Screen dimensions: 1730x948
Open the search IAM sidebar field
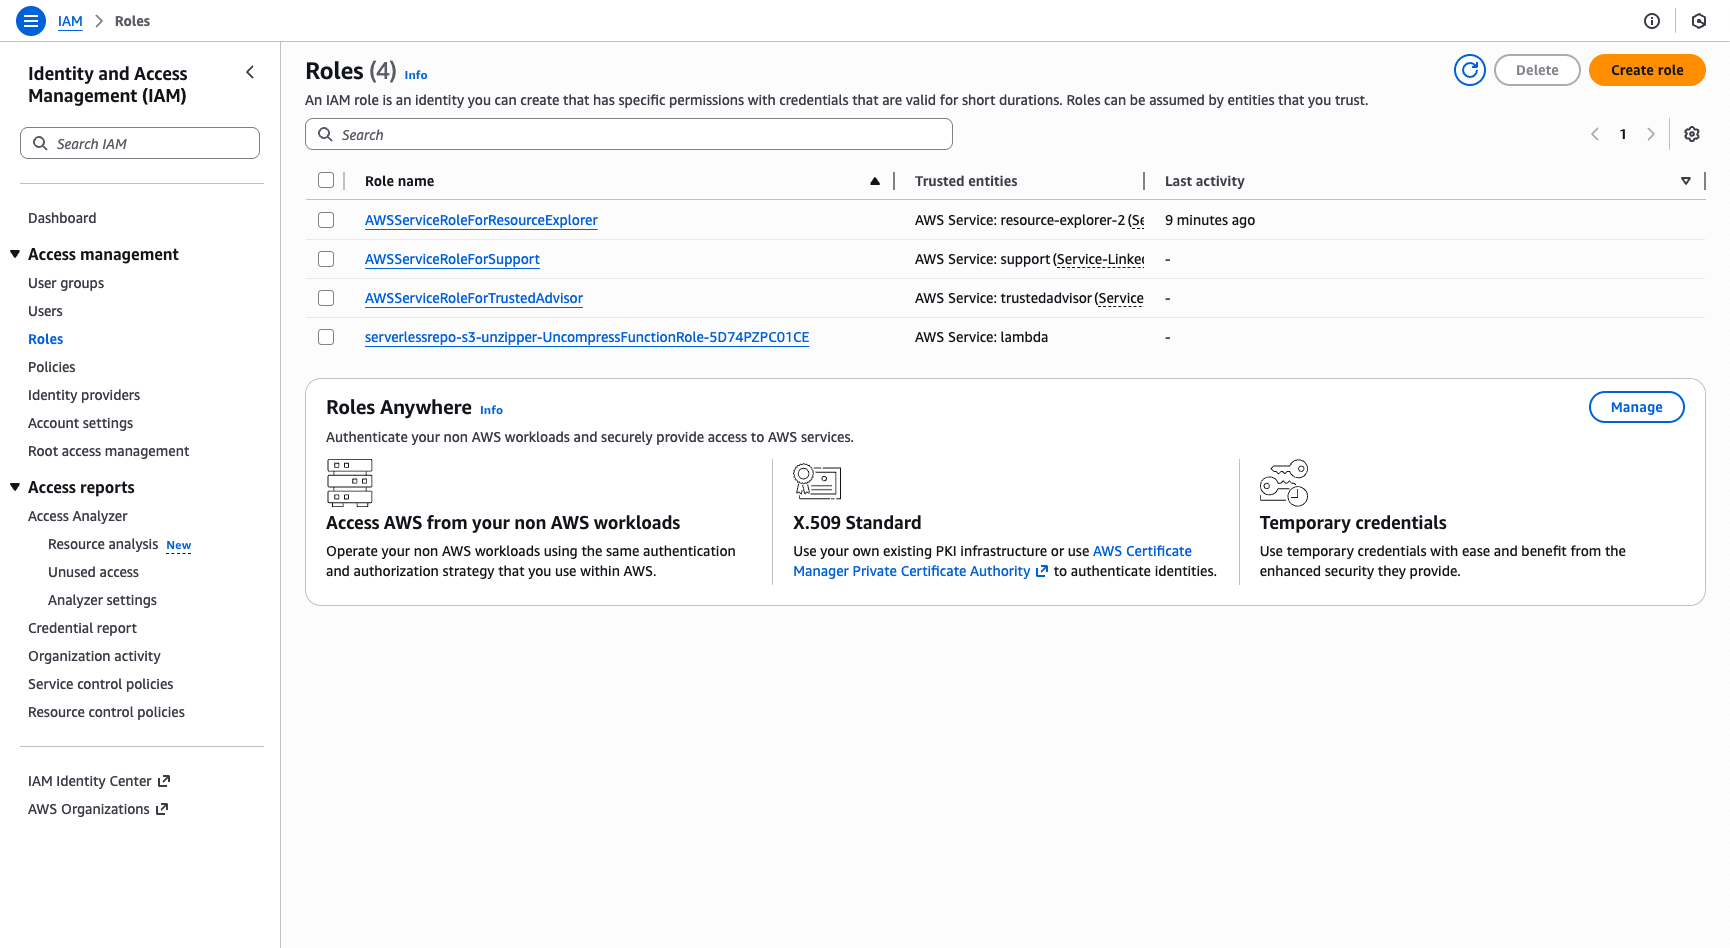pos(139,142)
